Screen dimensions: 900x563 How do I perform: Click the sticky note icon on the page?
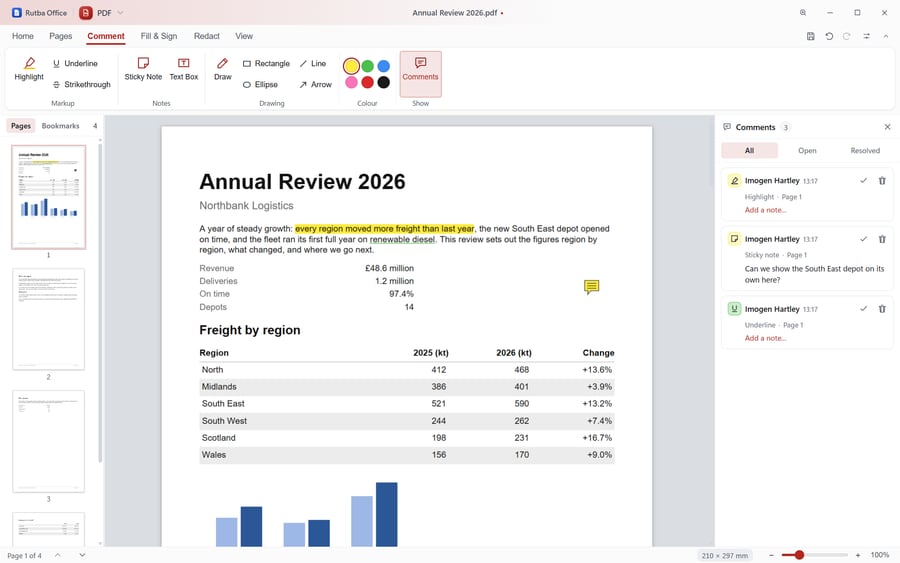591,287
